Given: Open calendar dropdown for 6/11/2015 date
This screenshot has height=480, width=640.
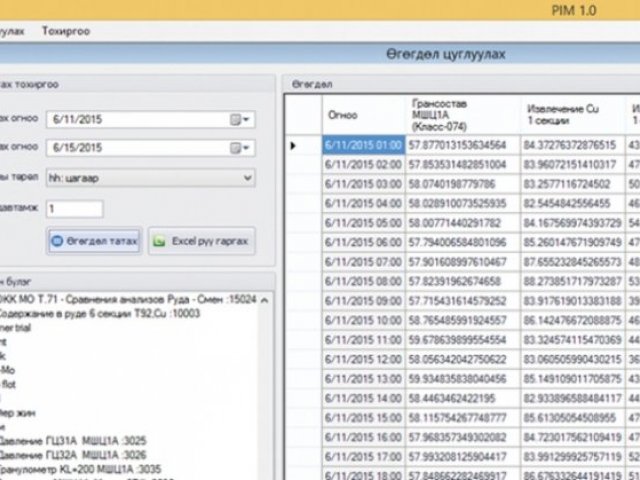Looking at the screenshot, I should (x=240, y=120).
